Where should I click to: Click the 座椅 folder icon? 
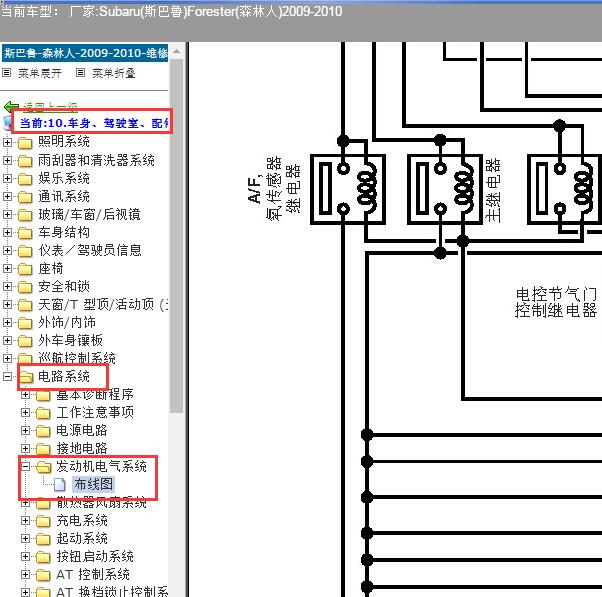click(x=25, y=269)
